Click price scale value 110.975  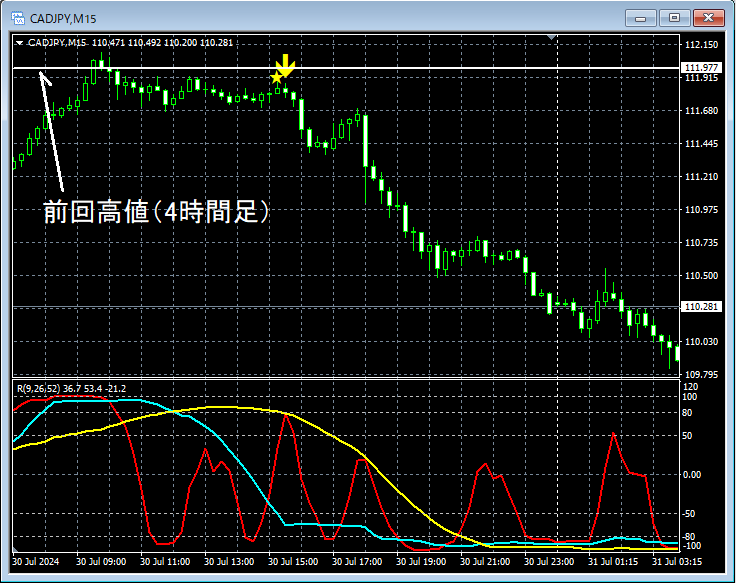pyautogui.click(x=701, y=210)
